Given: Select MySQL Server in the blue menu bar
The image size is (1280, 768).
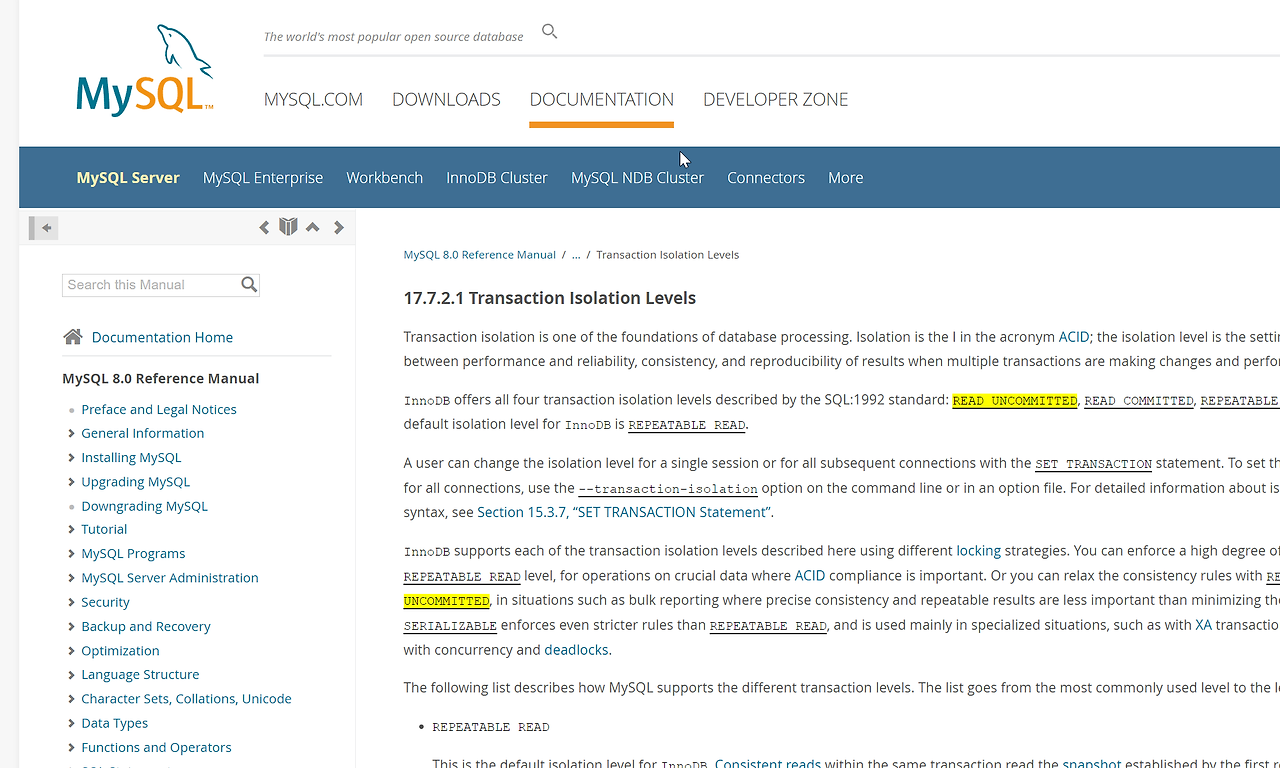Looking at the screenshot, I should tap(128, 177).
